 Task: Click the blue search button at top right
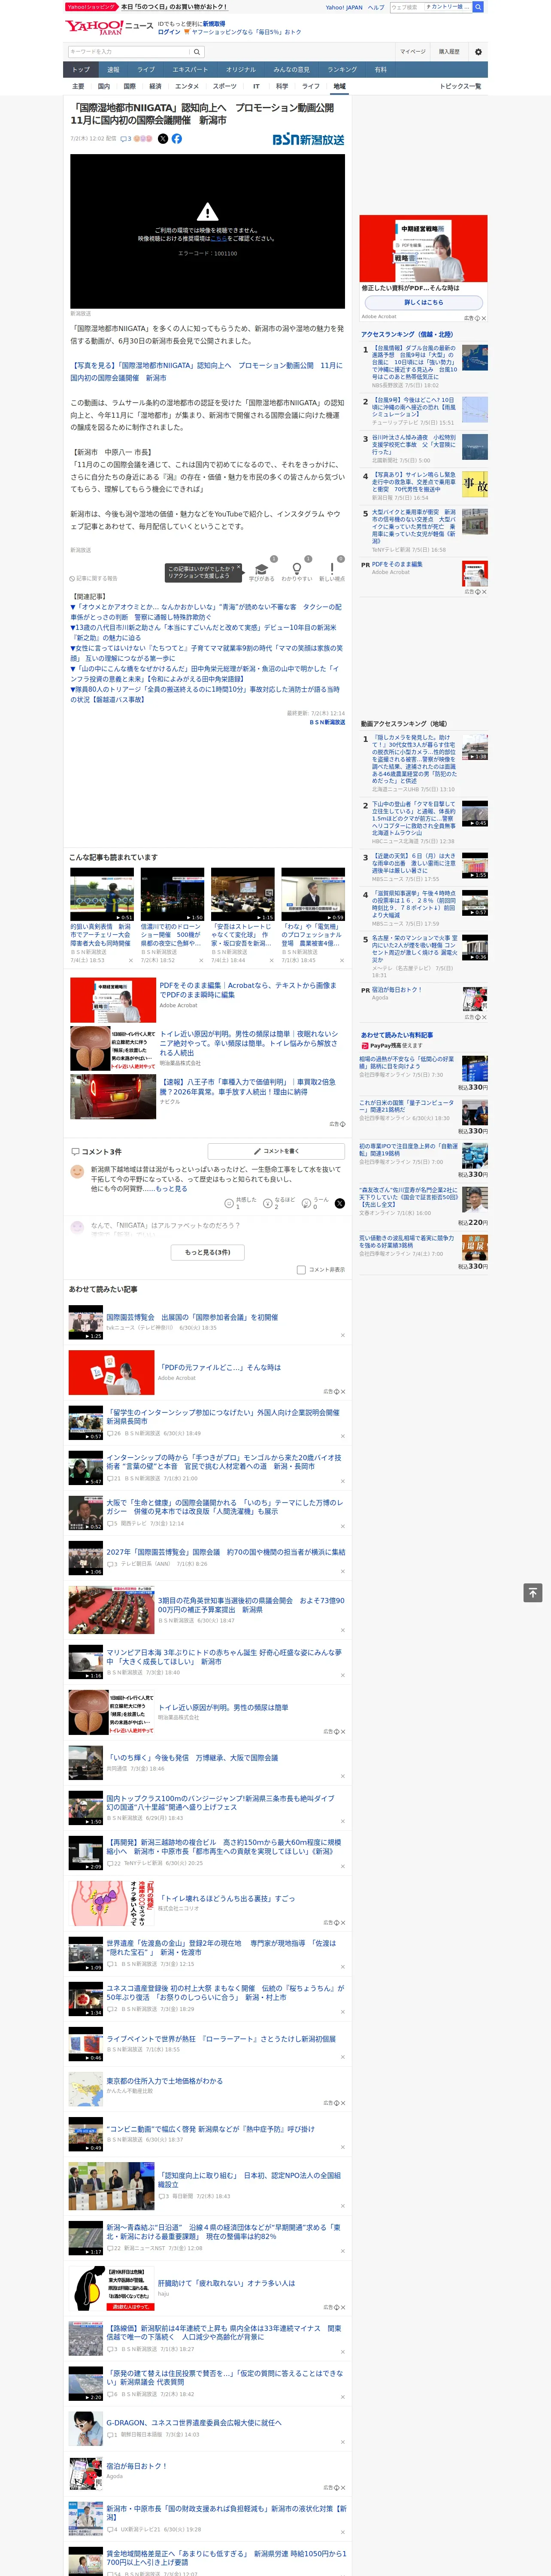tap(478, 7)
